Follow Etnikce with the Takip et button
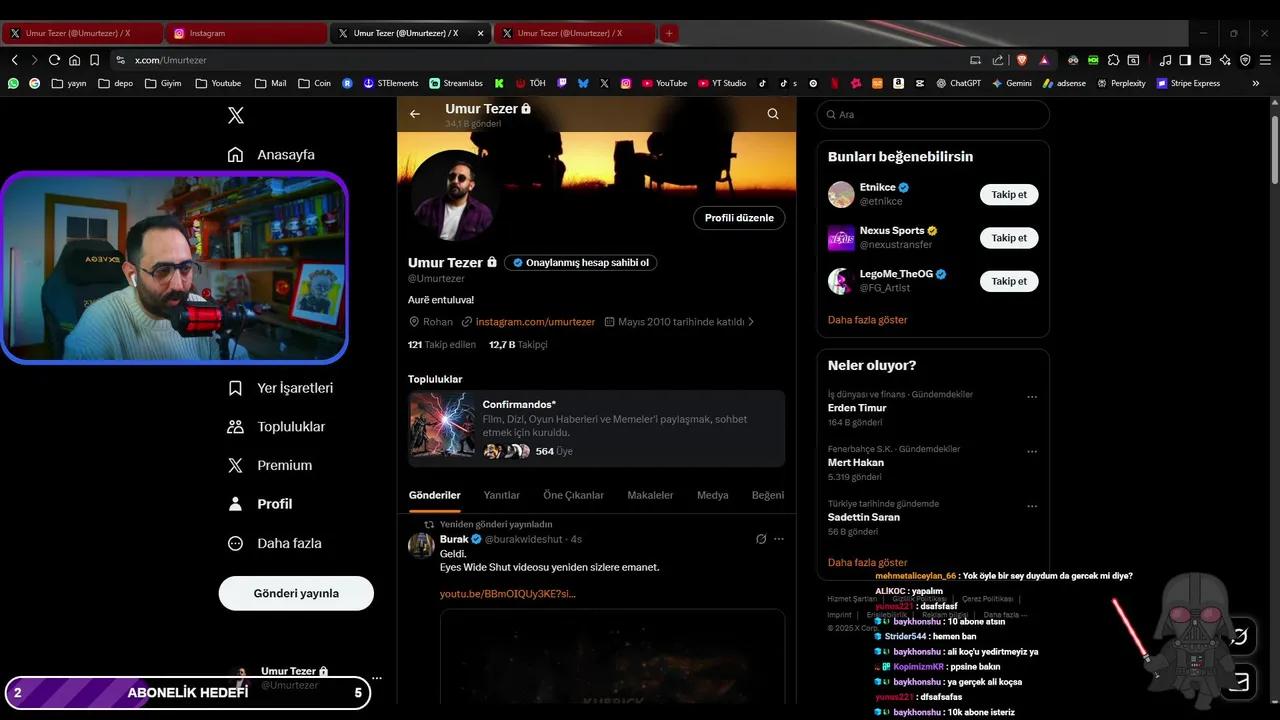This screenshot has height=720, width=1280. [1008, 194]
